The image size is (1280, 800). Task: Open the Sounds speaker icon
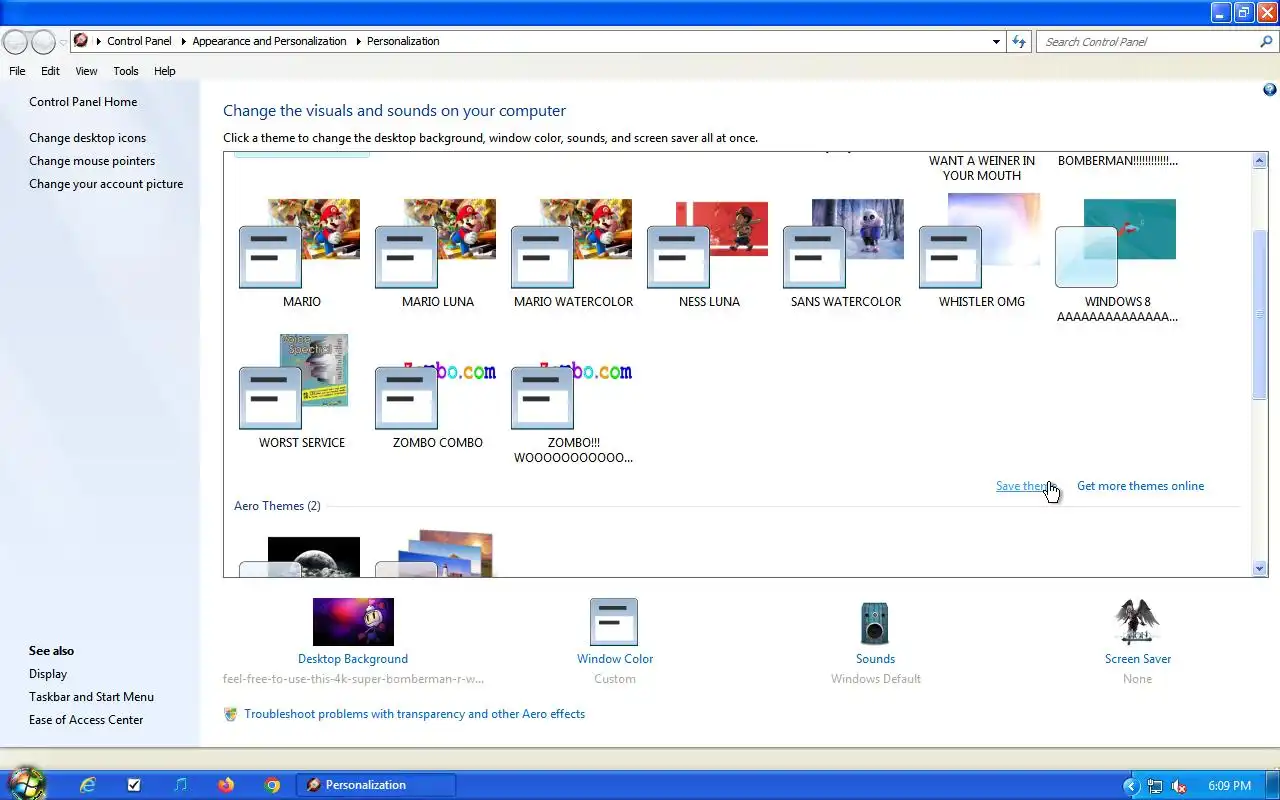tap(875, 623)
